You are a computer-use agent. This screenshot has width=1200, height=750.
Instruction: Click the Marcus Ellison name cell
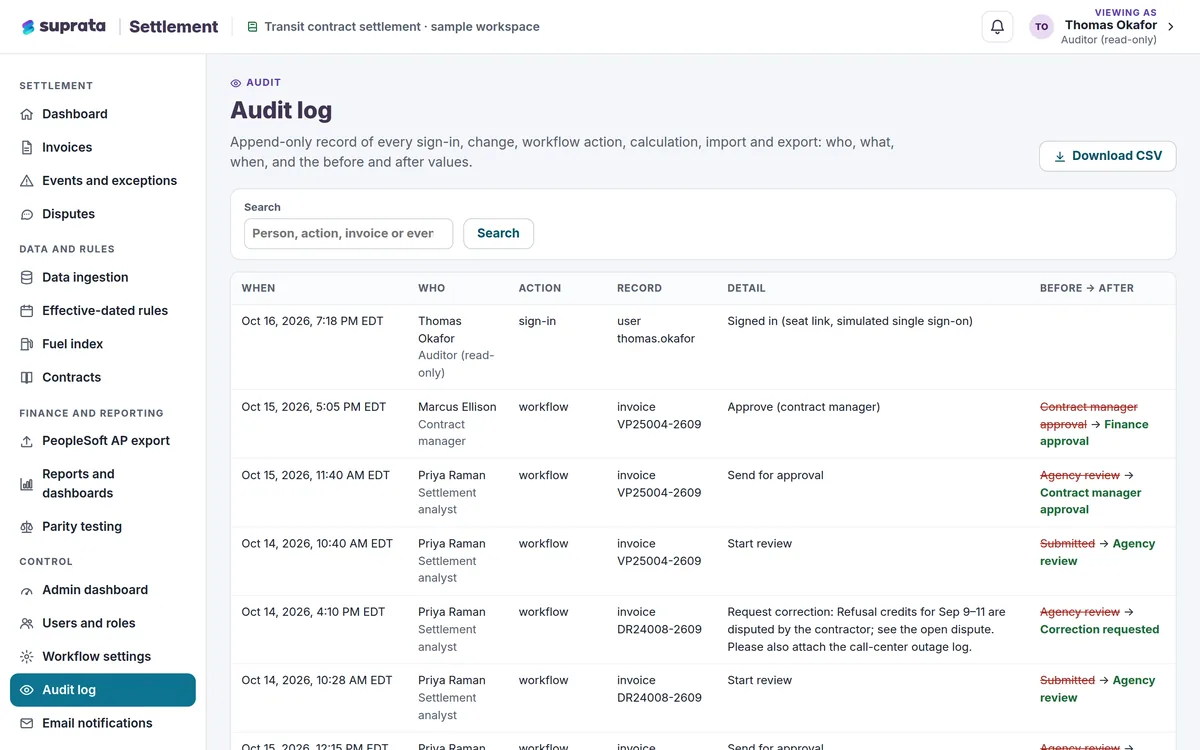[x=458, y=407]
